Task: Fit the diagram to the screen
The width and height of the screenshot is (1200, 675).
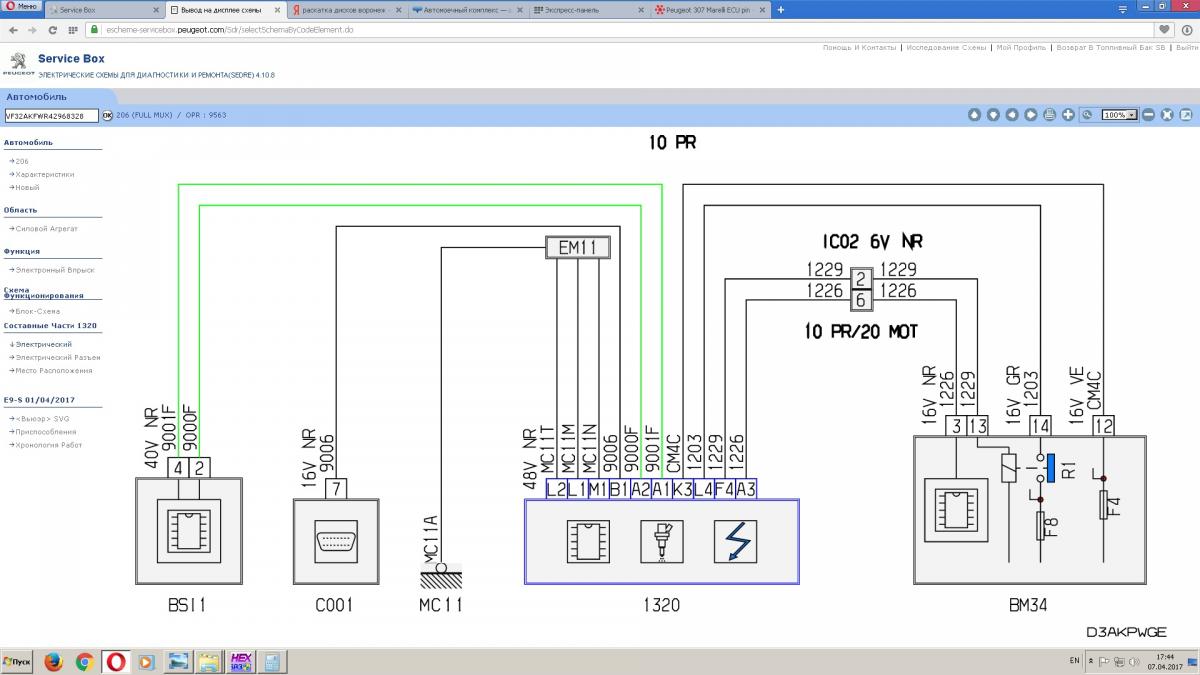Action: (x=1168, y=115)
